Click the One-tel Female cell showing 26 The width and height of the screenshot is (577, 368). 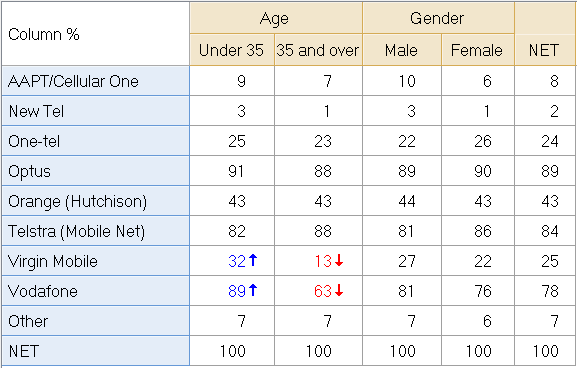pyautogui.click(x=478, y=141)
